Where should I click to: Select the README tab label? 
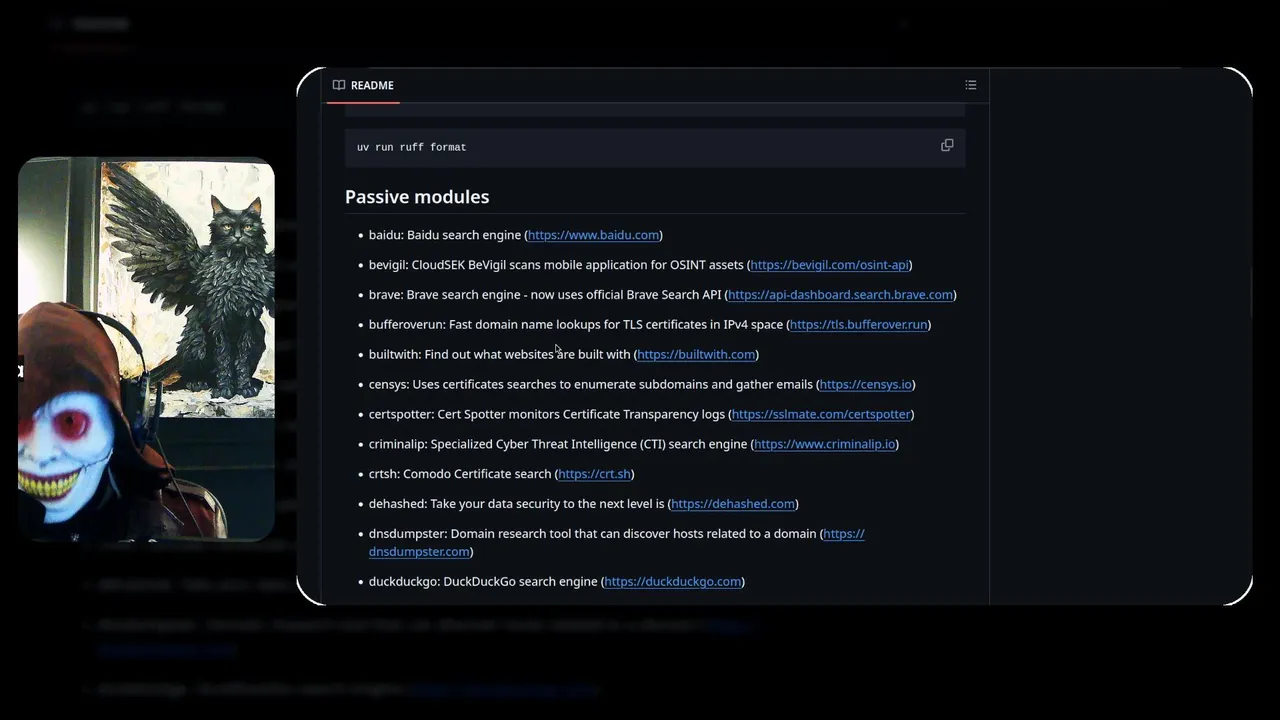click(x=372, y=85)
